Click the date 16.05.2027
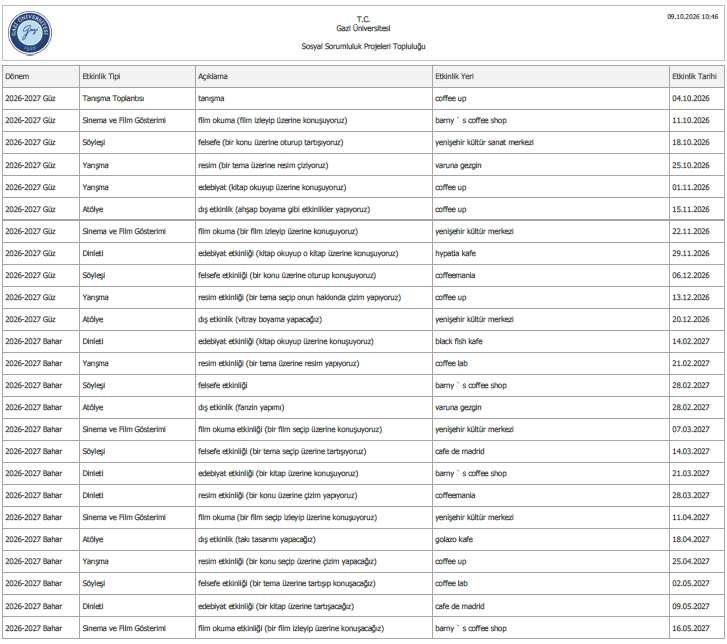The width and height of the screenshot is (727, 644). coord(690,629)
